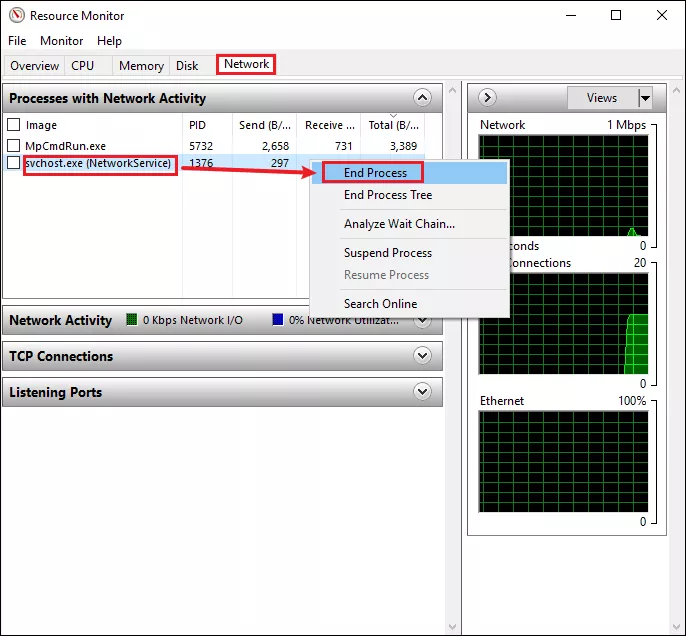Image resolution: width=686 pixels, height=636 pixels.
Task: Click the Resource Monitor app icon
Action: [17, 15]
